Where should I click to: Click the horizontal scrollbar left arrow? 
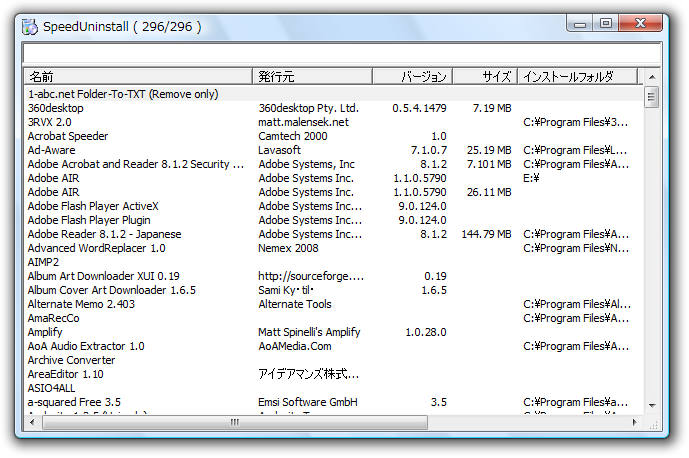(32, 422)
